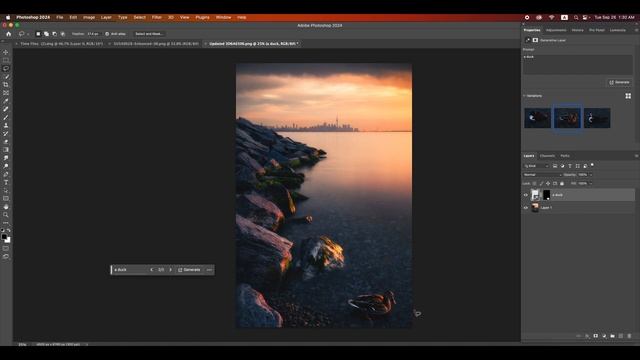Switch to the History panel tab
The image size is (640, 360).
click(x=578, y=30)
